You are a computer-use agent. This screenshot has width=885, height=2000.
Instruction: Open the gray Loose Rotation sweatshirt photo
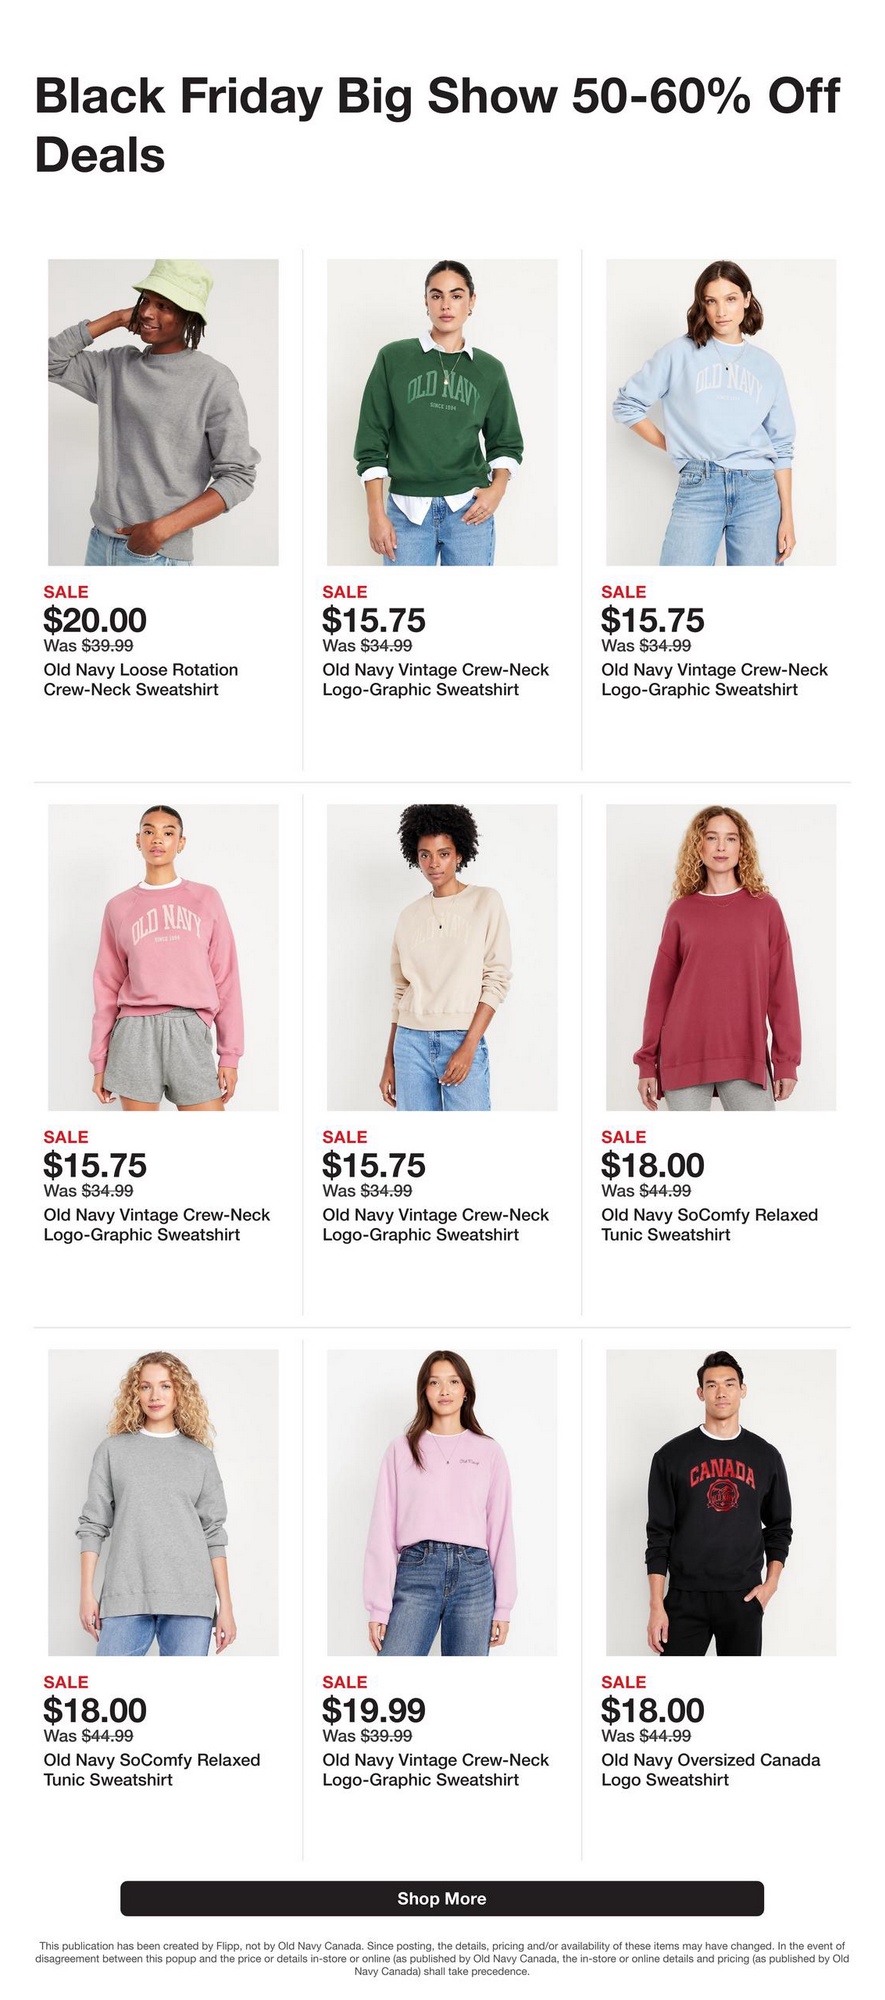[x=163, y=412]
